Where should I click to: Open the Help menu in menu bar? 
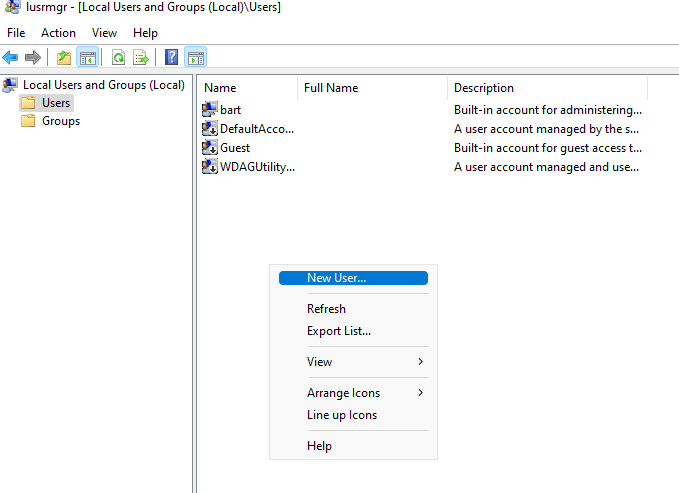pos(145,33)
